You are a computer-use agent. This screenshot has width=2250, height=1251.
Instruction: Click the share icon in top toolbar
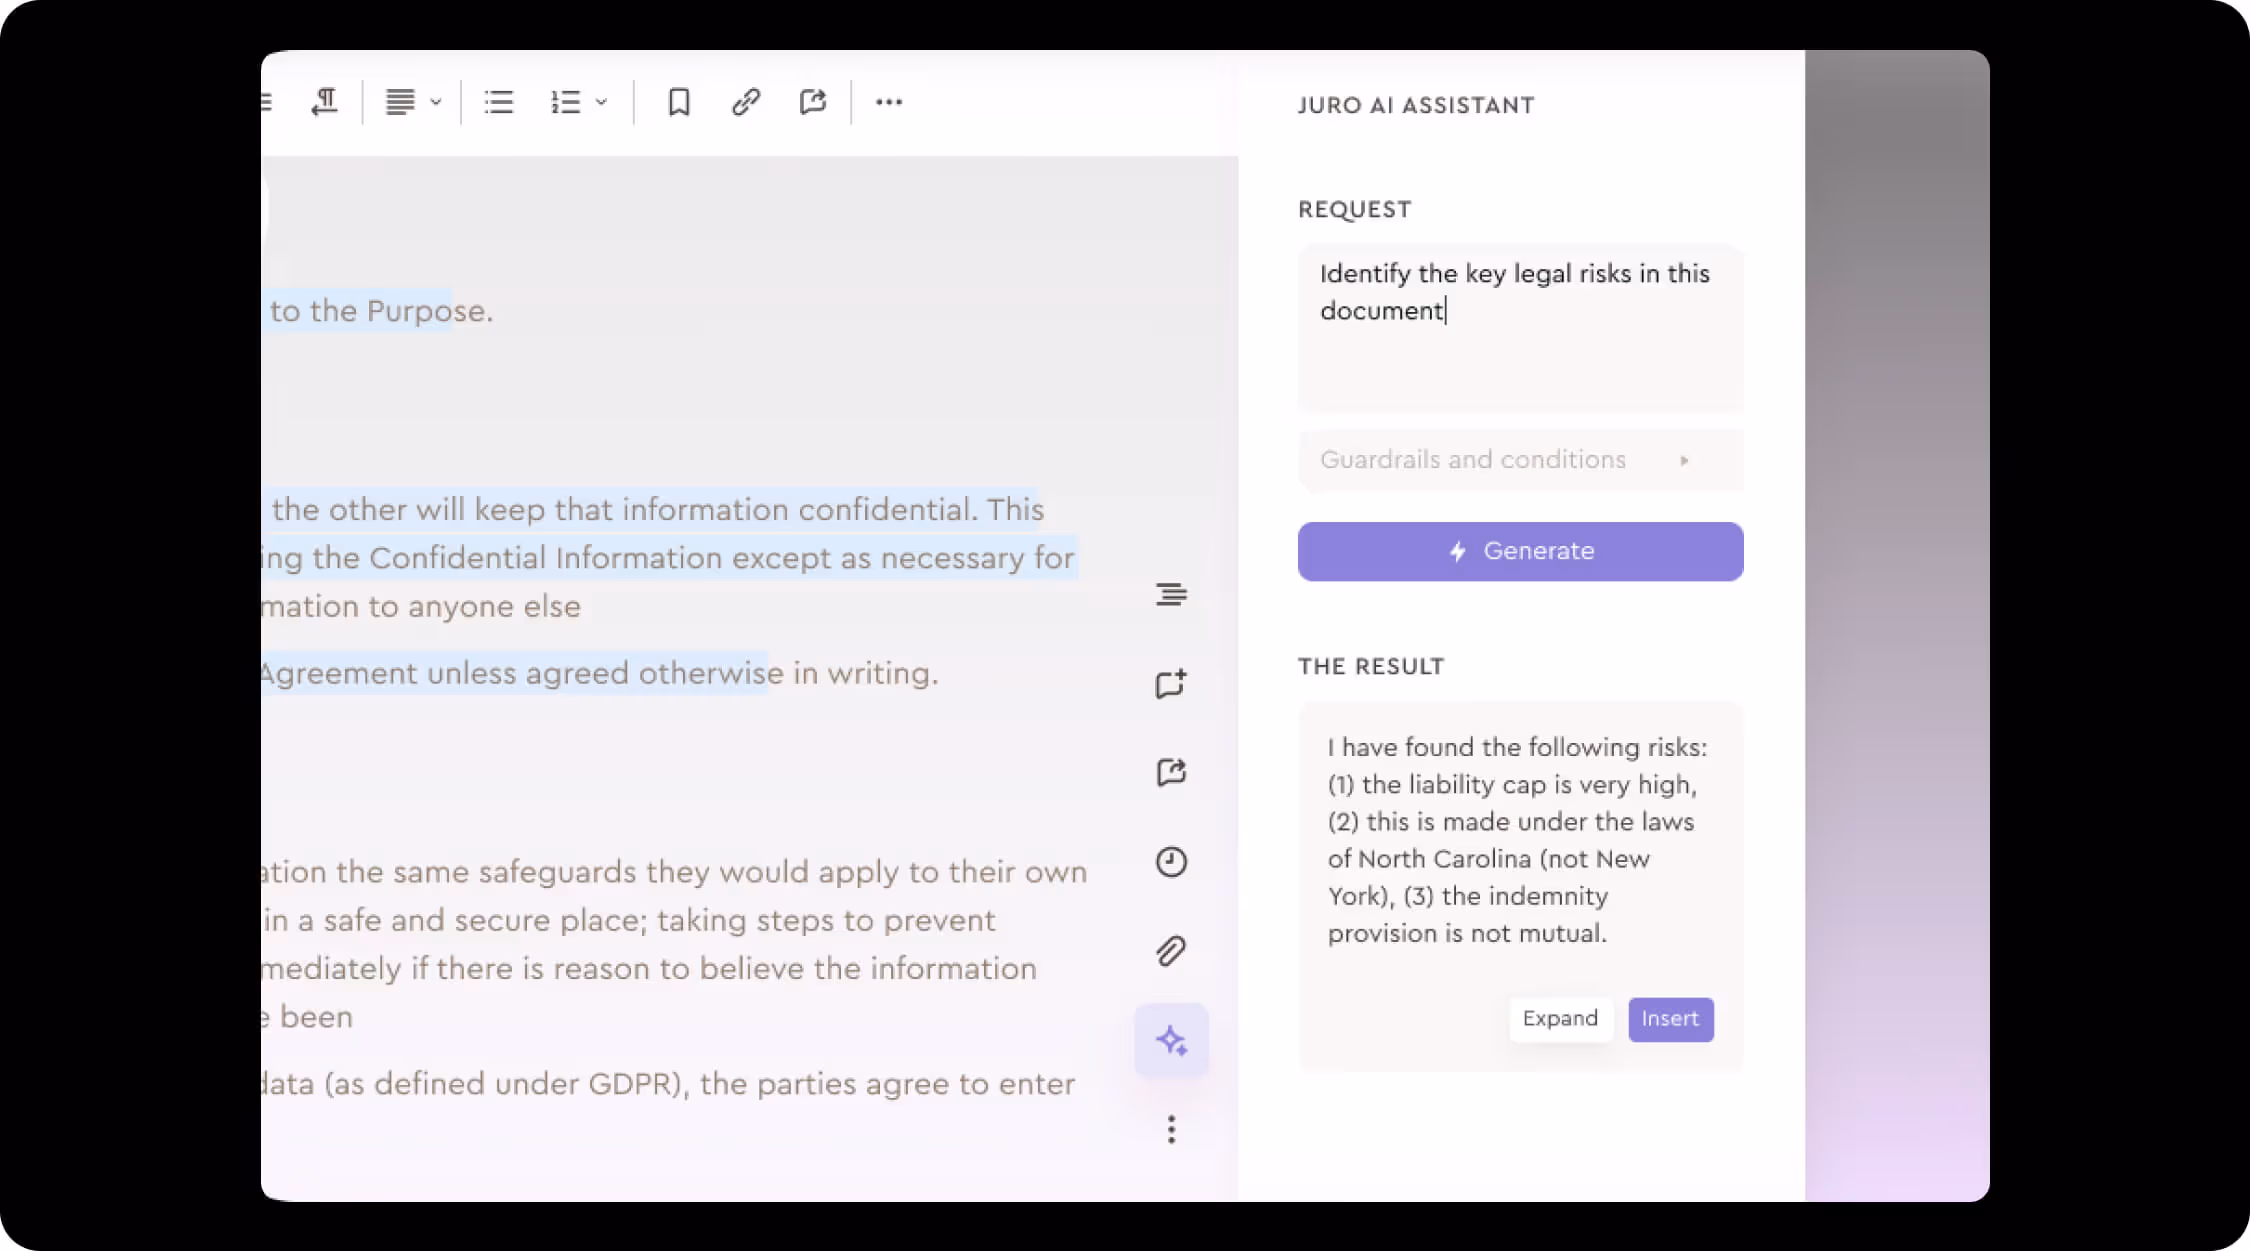pyautogui.click(x=813, y=102)
